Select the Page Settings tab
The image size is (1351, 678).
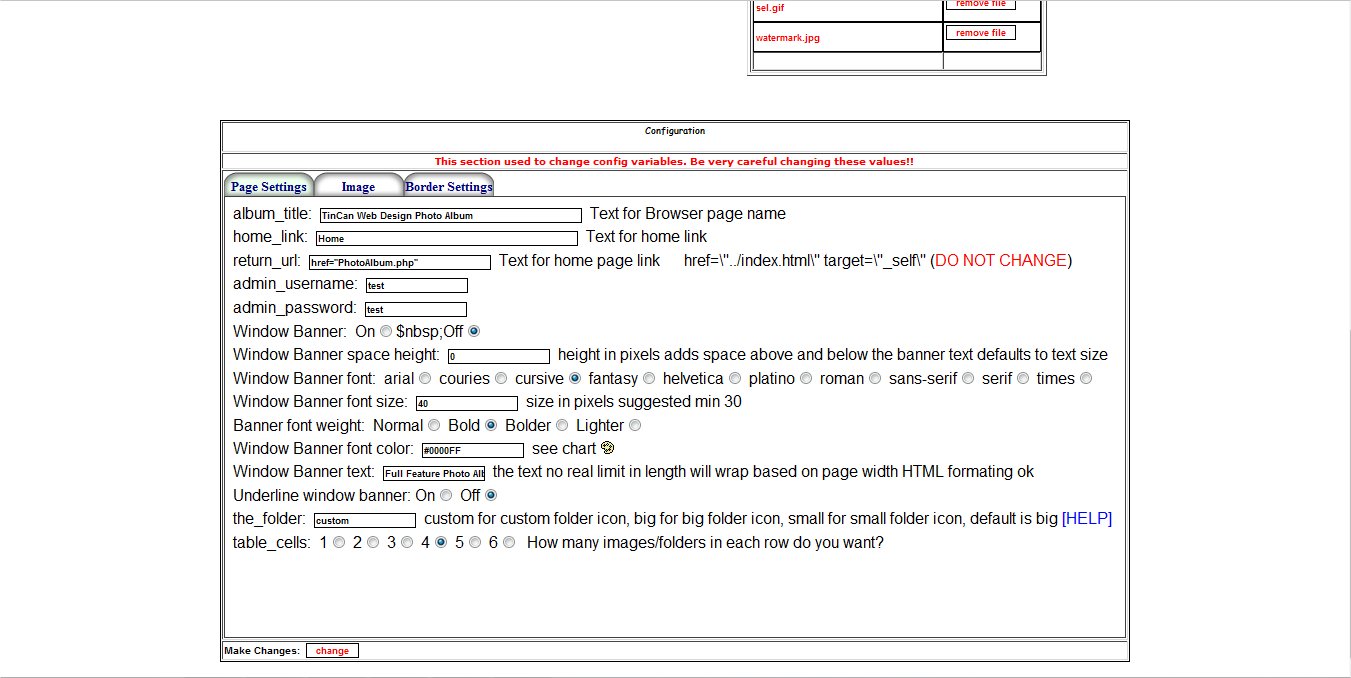(x=268, y=186)
